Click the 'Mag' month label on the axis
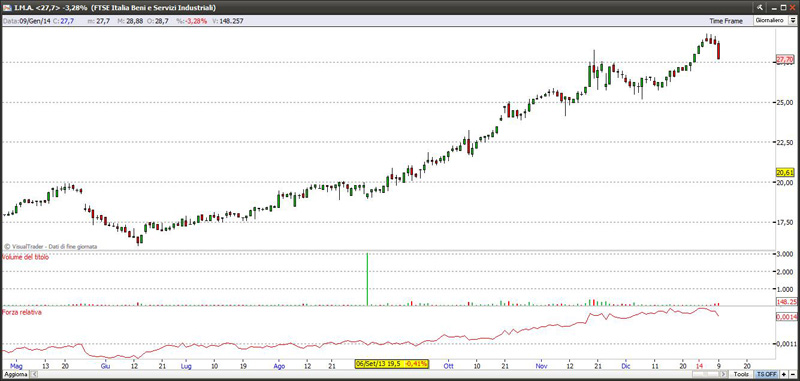Screen dimensions: 800x381 [16, 366]
